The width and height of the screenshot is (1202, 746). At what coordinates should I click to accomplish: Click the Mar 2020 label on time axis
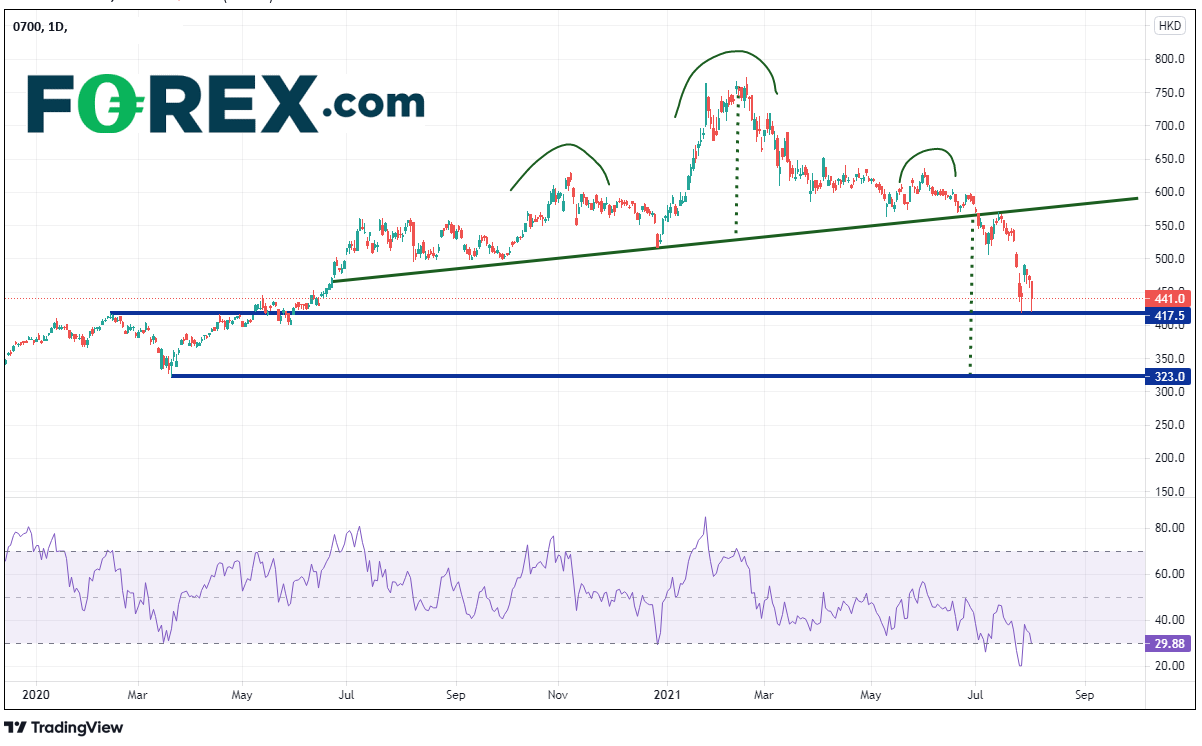tap(138, 693)
